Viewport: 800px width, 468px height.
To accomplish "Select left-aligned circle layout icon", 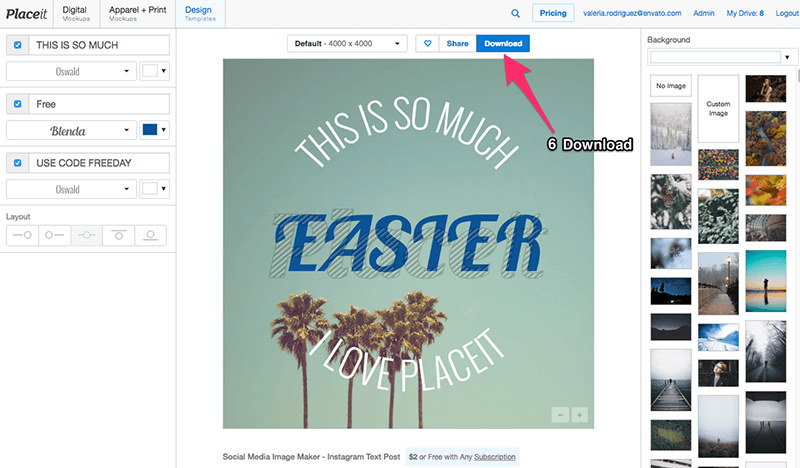I will tap(22, 235).
